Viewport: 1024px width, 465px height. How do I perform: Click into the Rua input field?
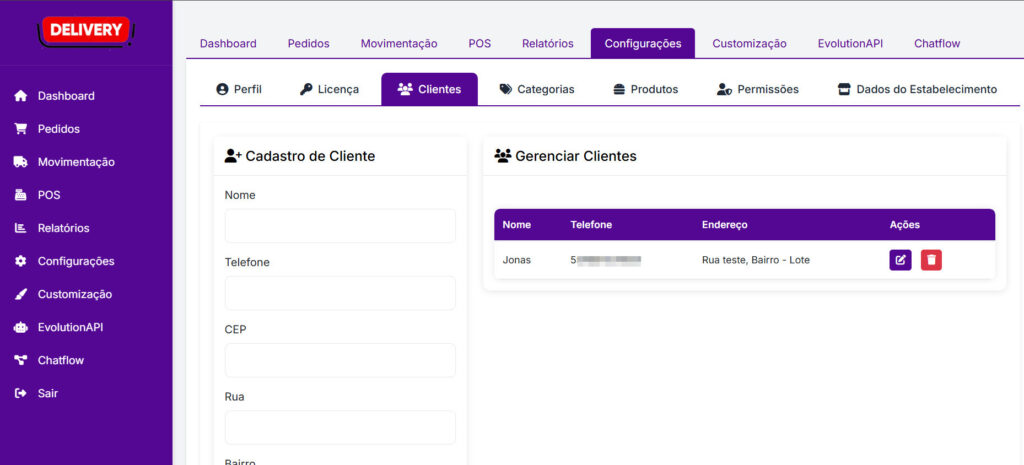point(340,428)
